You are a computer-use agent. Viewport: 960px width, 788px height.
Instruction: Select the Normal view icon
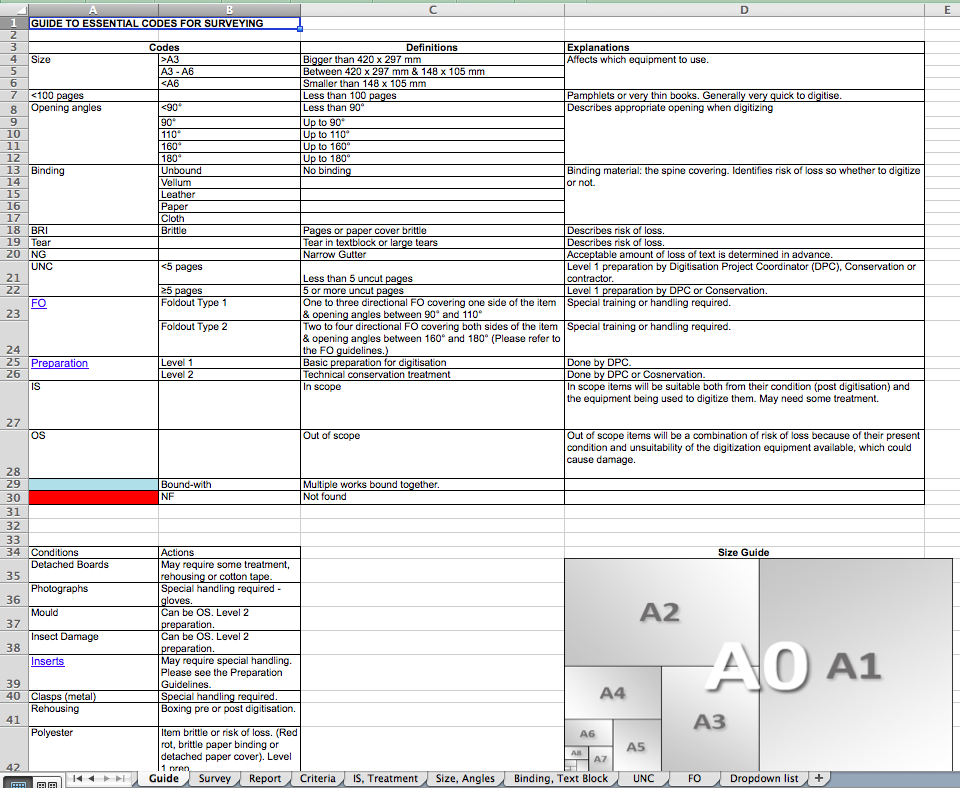[18, 784]
